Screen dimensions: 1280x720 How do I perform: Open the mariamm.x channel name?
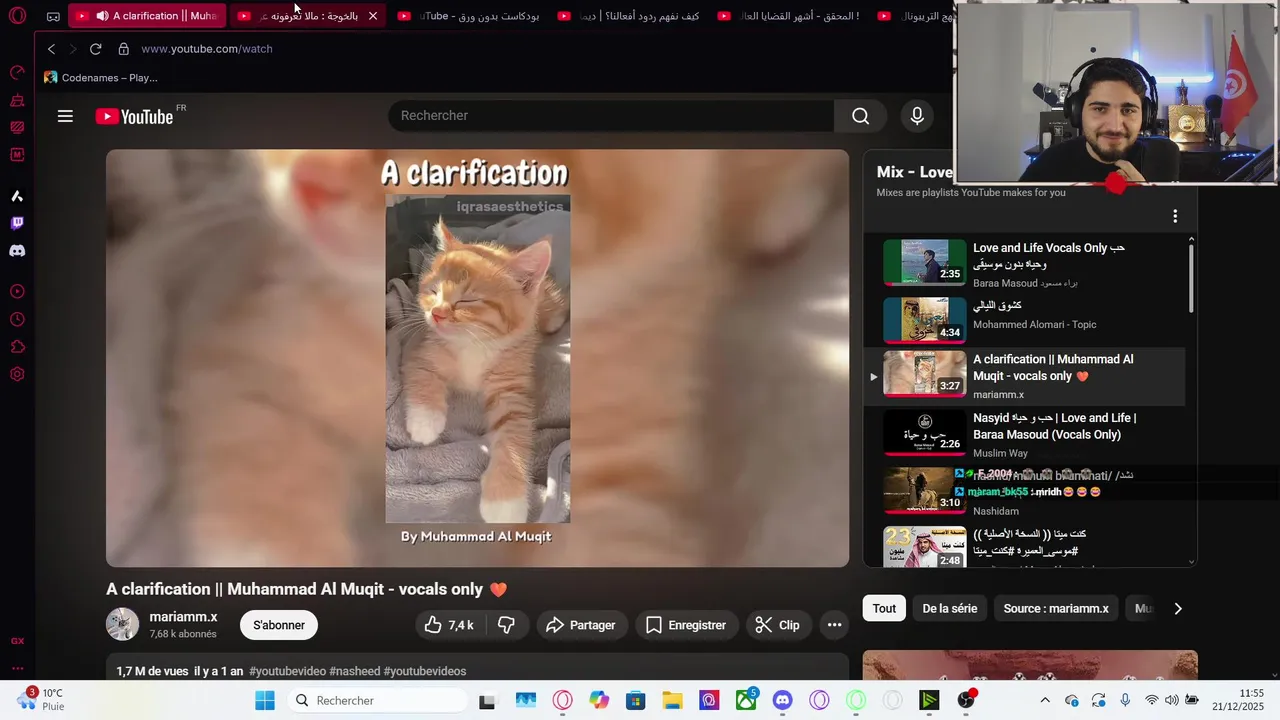click(183, 617)
